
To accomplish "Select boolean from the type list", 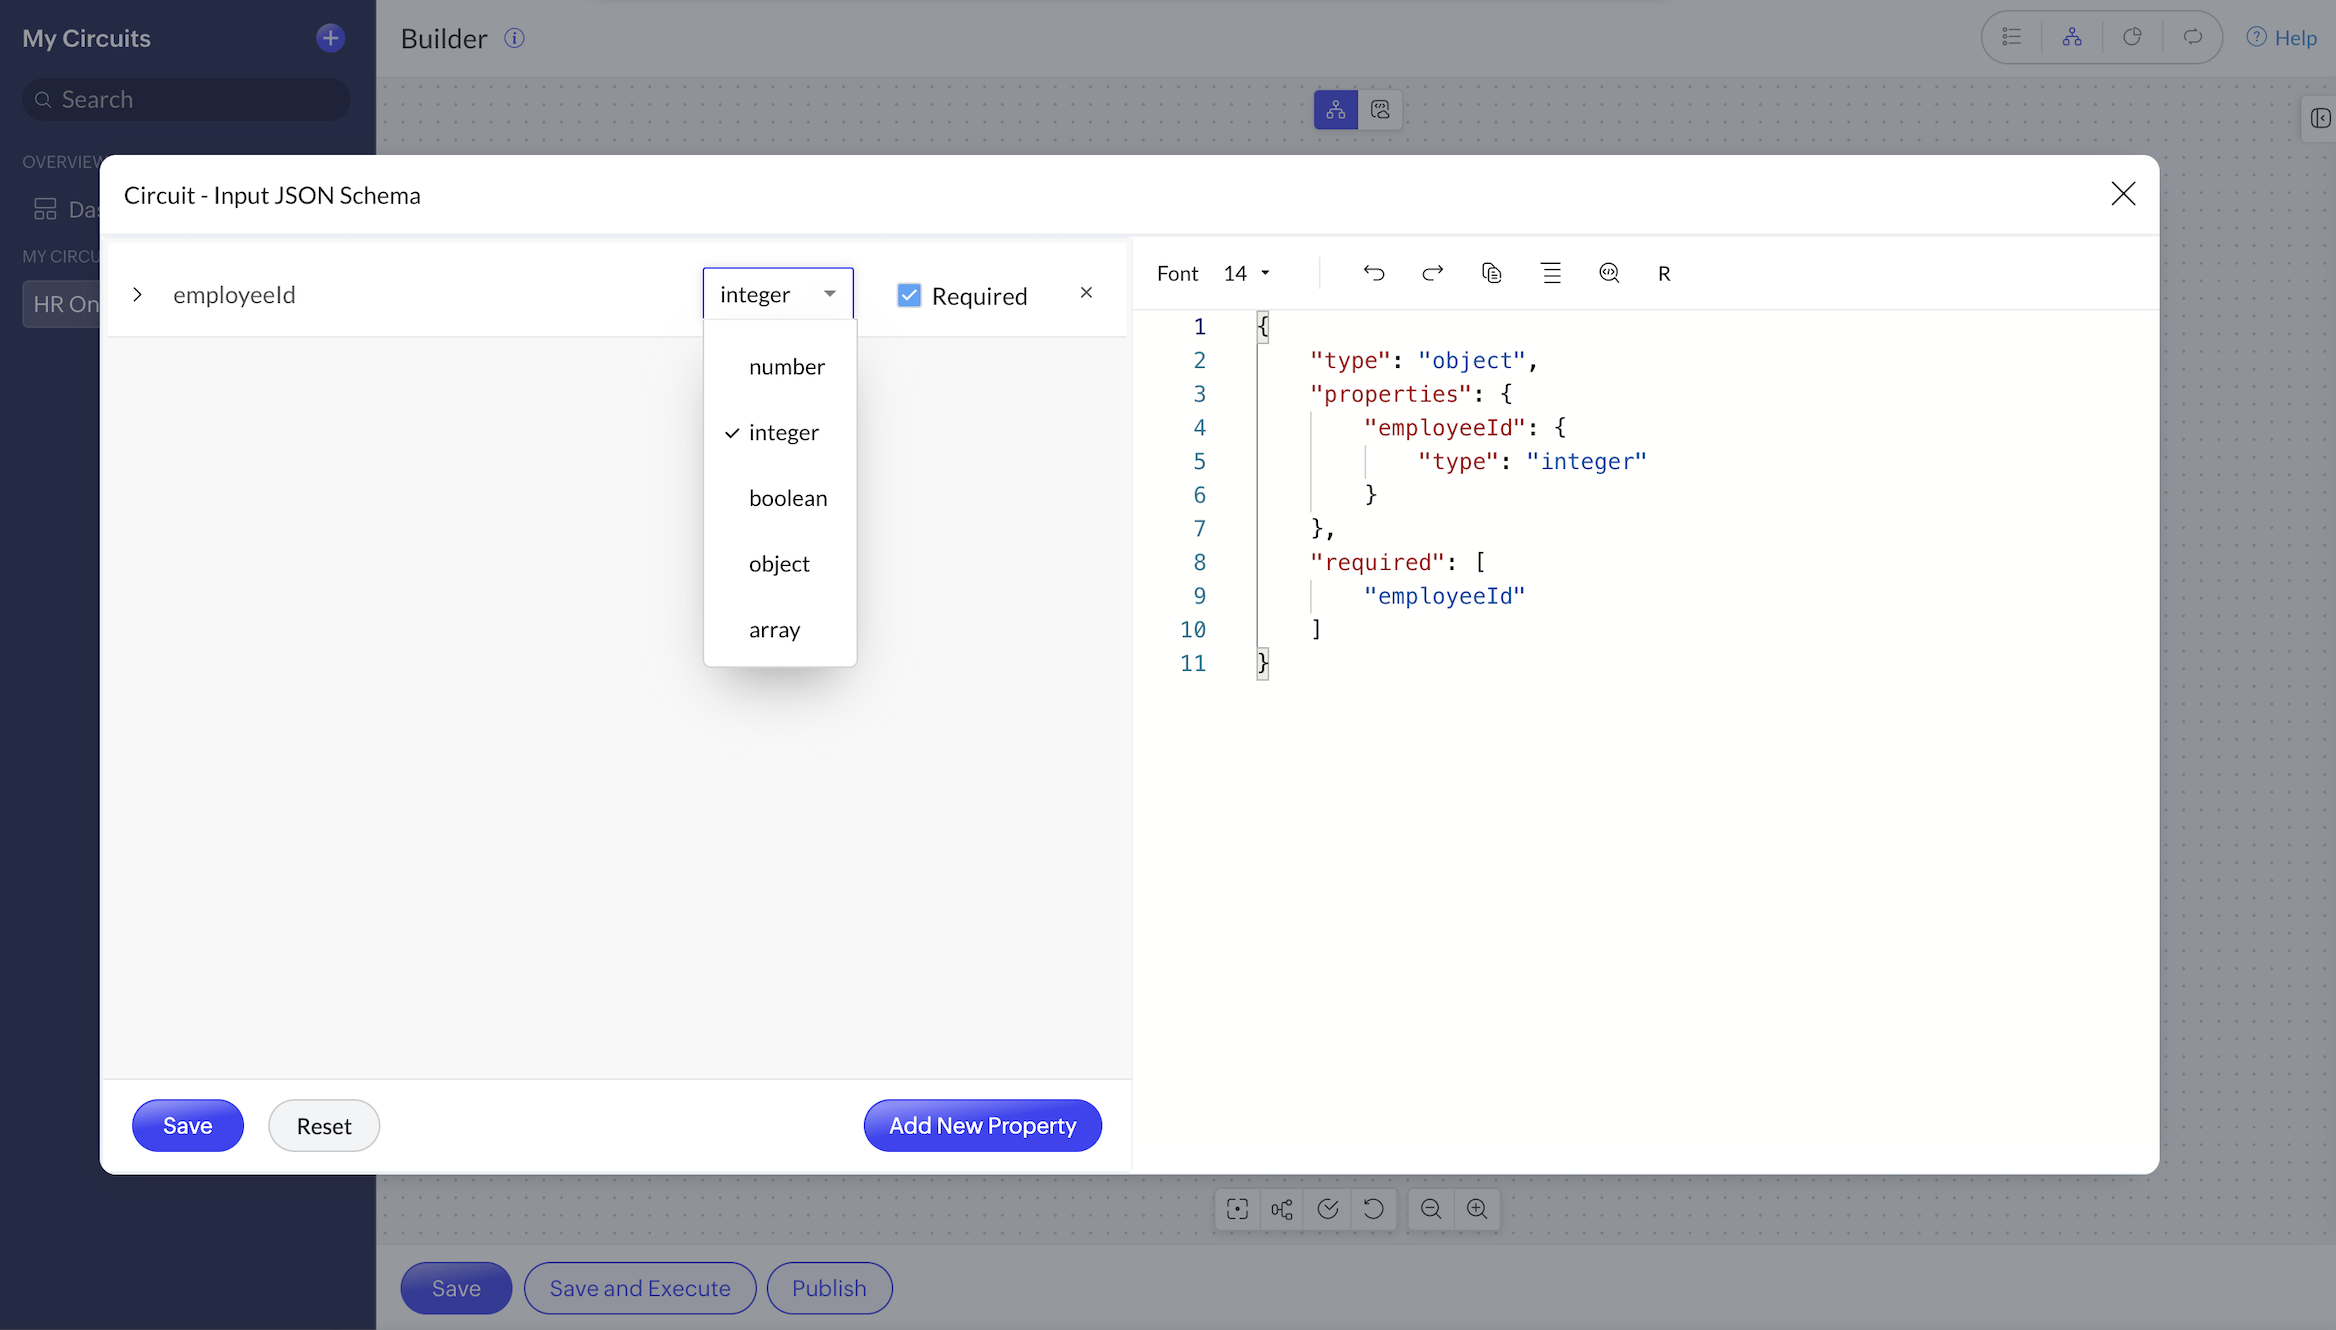I will (787, 498).
